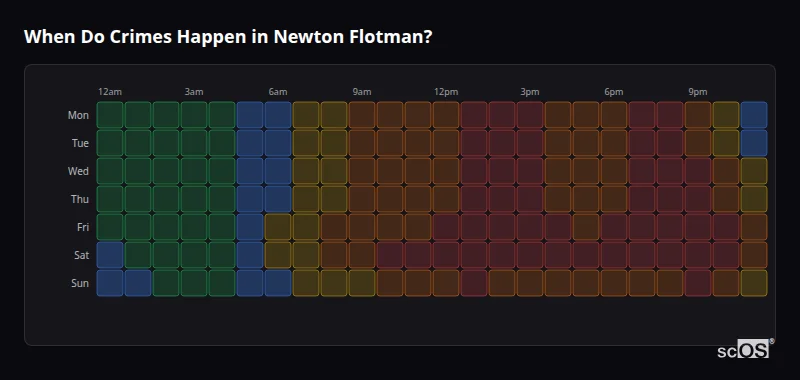Viewport: 800px width, 380px height.
Task: Select the Monday 11pm blue cell
Action: [754, 115]
